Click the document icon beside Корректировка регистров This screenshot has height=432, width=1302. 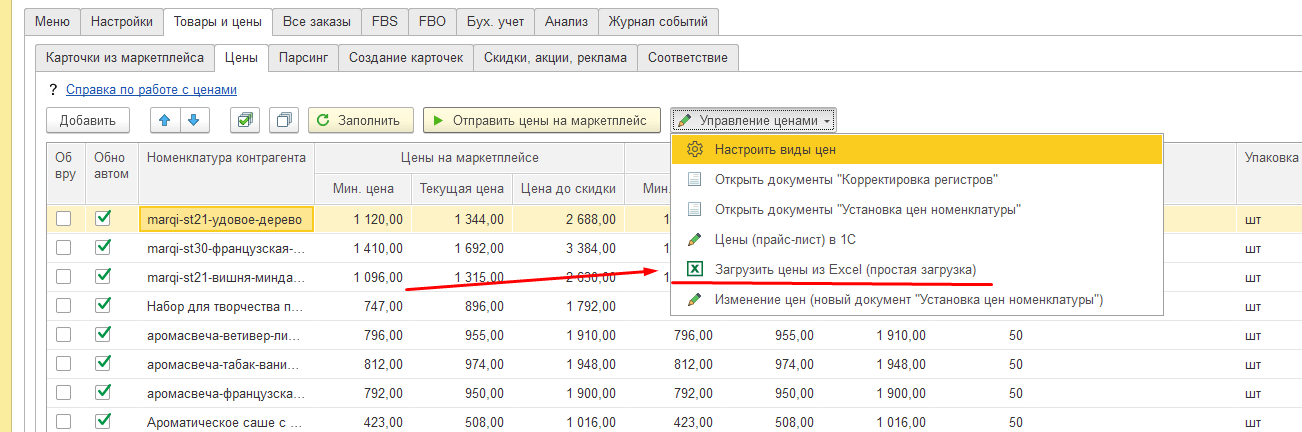pos(695,180)
